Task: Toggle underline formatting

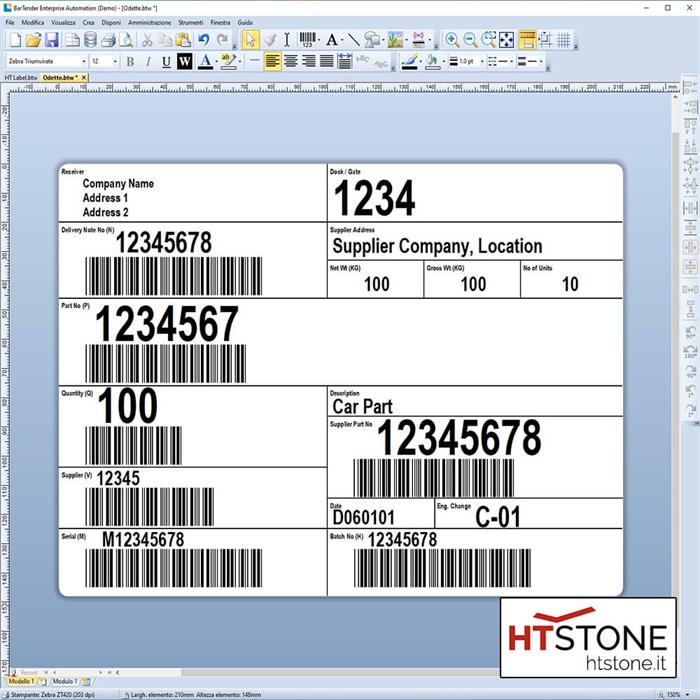Action: [166, 61]
